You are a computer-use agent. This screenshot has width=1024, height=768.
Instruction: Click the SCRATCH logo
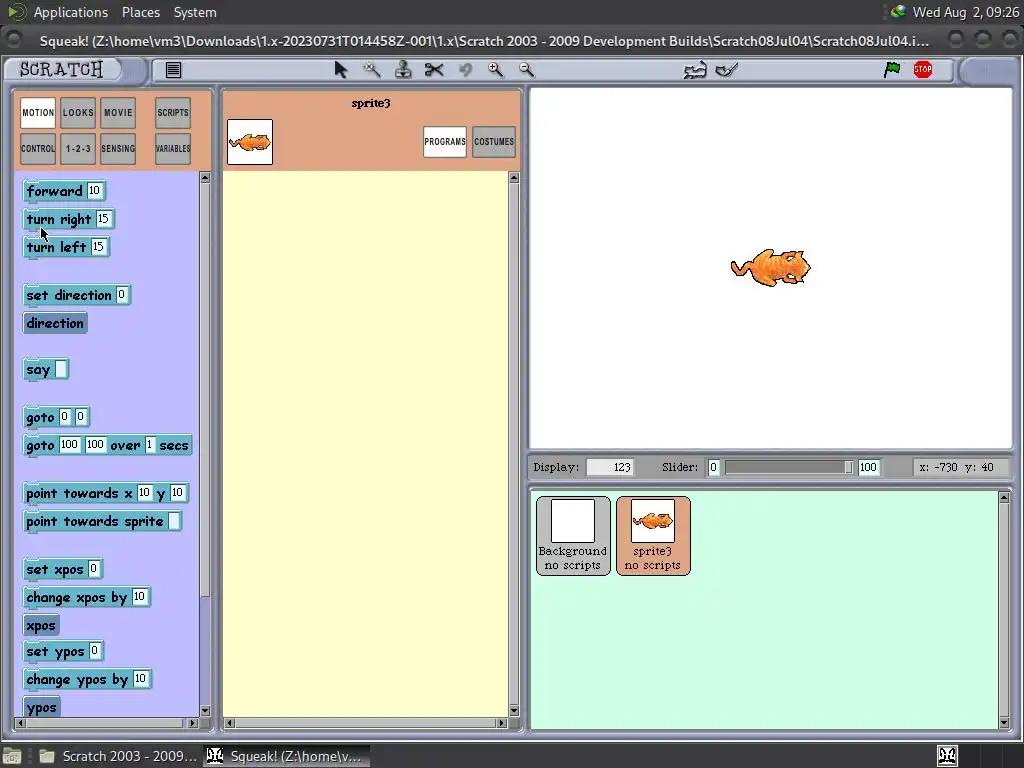point(61,69)
